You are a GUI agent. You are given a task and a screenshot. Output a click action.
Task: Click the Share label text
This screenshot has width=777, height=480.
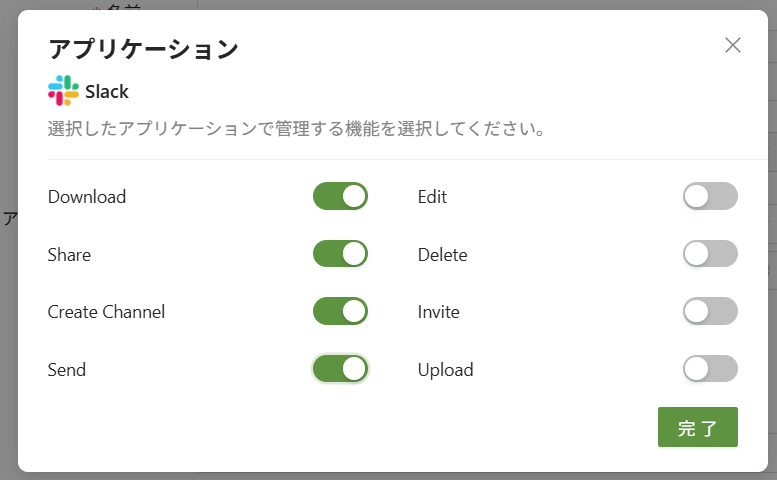coord(69,255)
